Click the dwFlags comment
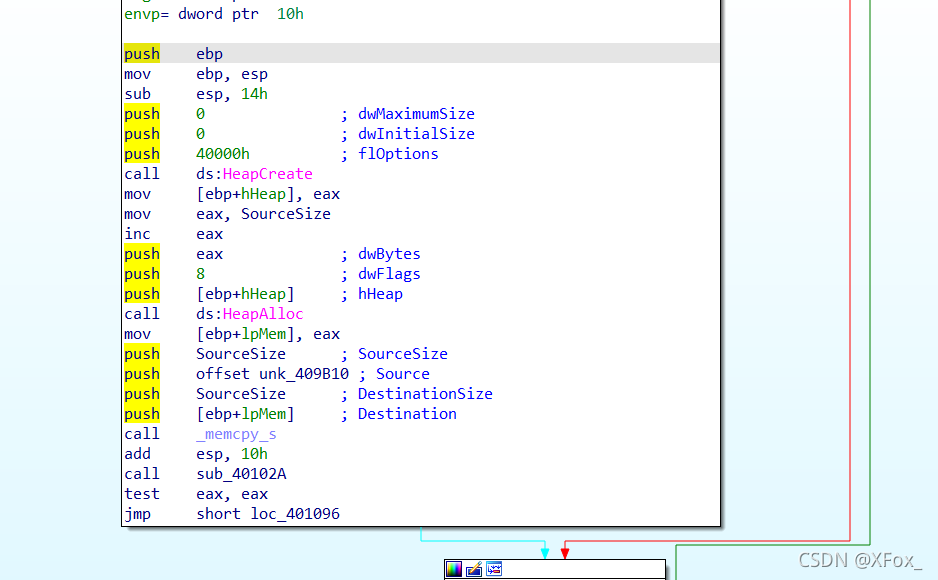 [x=389, y=274]
